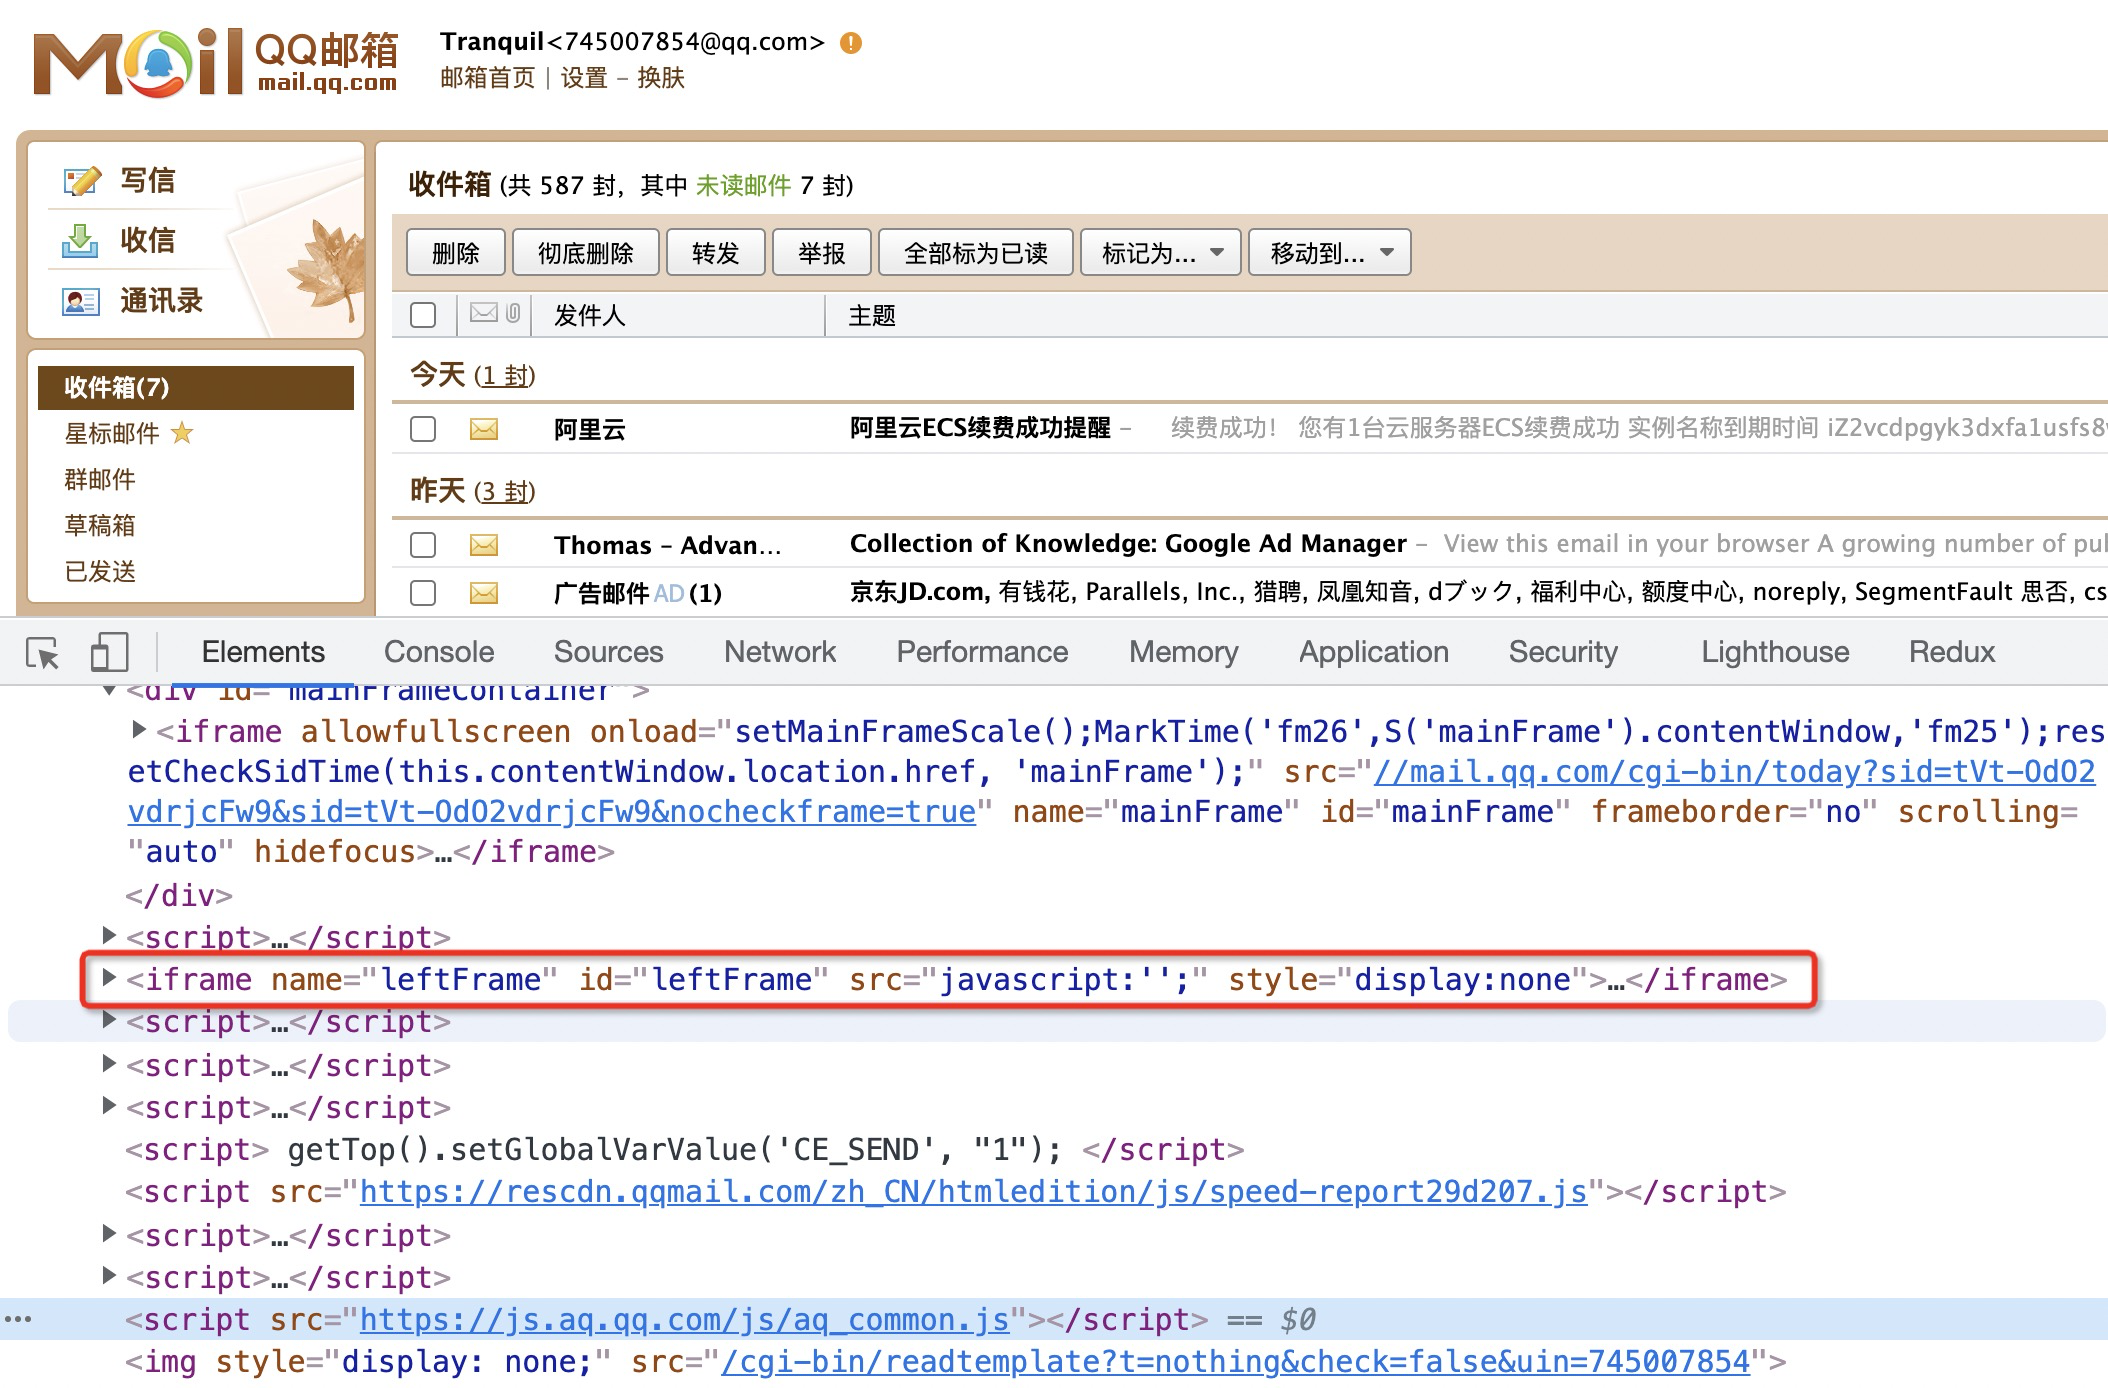Open the Security tab

[x=1563, y=652]
